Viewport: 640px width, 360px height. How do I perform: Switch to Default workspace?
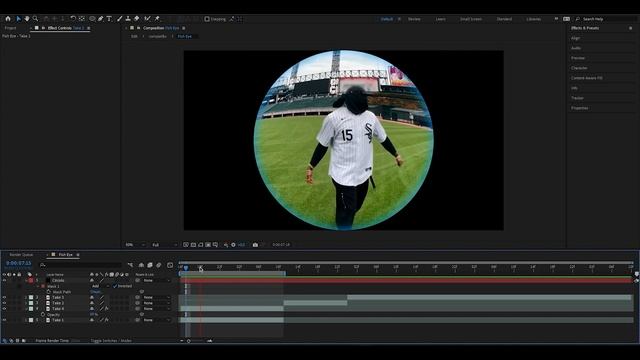point(387,19)
